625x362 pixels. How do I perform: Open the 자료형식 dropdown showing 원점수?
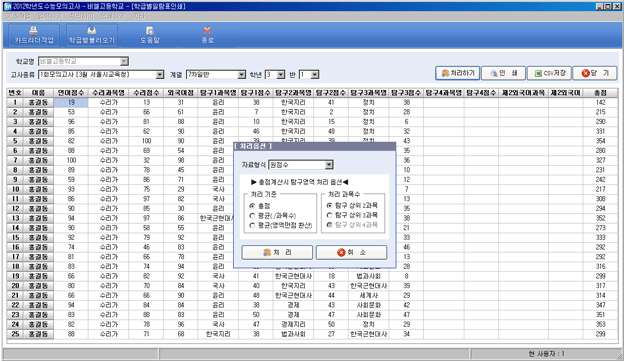329,165
